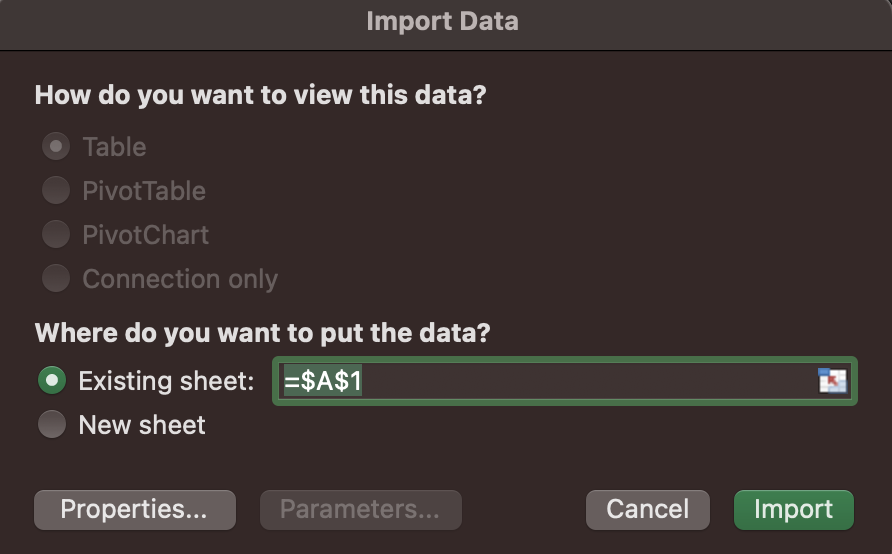This screenshot has height=554, width=892.
Task: Click the "PivotChart" option label text
Action: 146,235
